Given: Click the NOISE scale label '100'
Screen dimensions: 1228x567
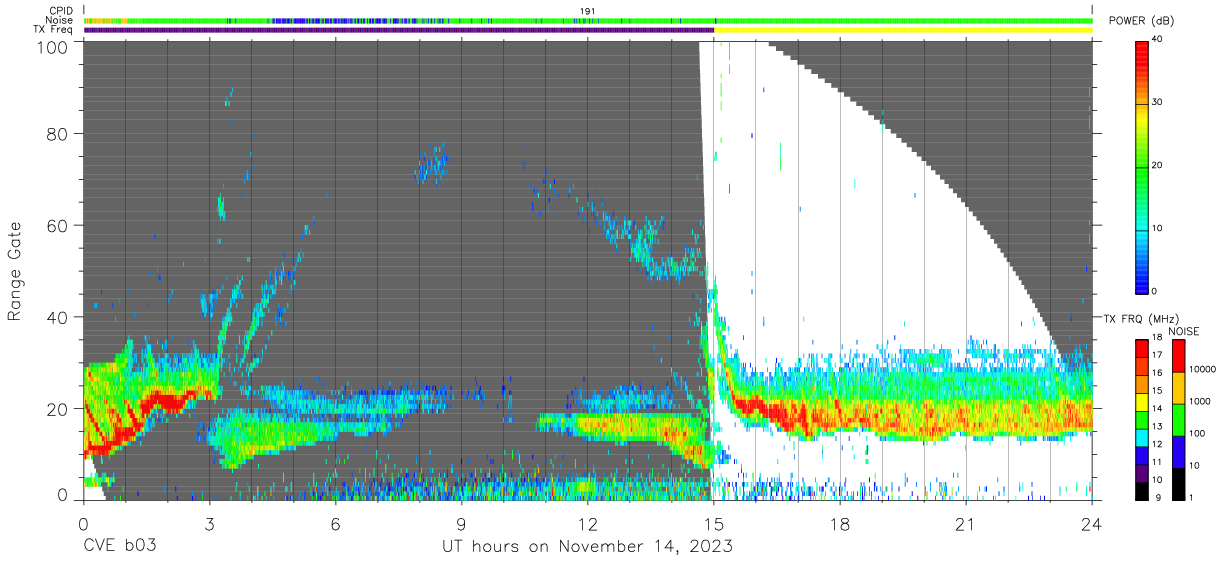Looking at the screenshot, I should click(x=1196, y=433).
